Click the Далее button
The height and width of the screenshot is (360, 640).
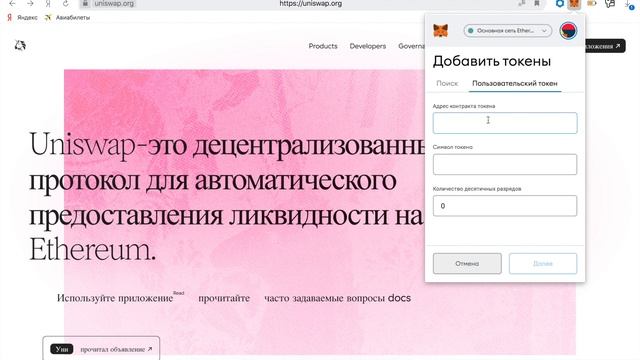(543, 264)
